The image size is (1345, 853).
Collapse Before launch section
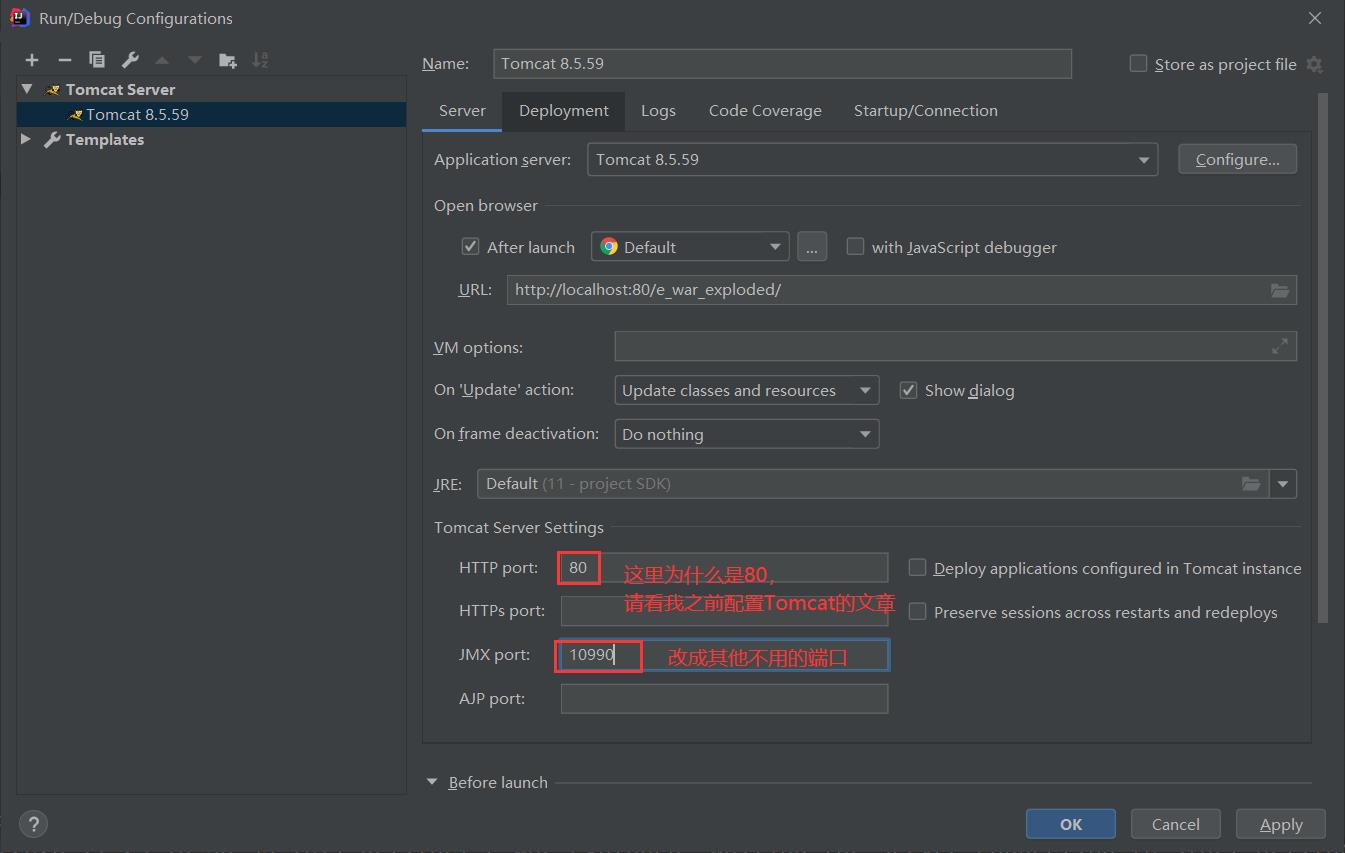[x=432, y=782]
